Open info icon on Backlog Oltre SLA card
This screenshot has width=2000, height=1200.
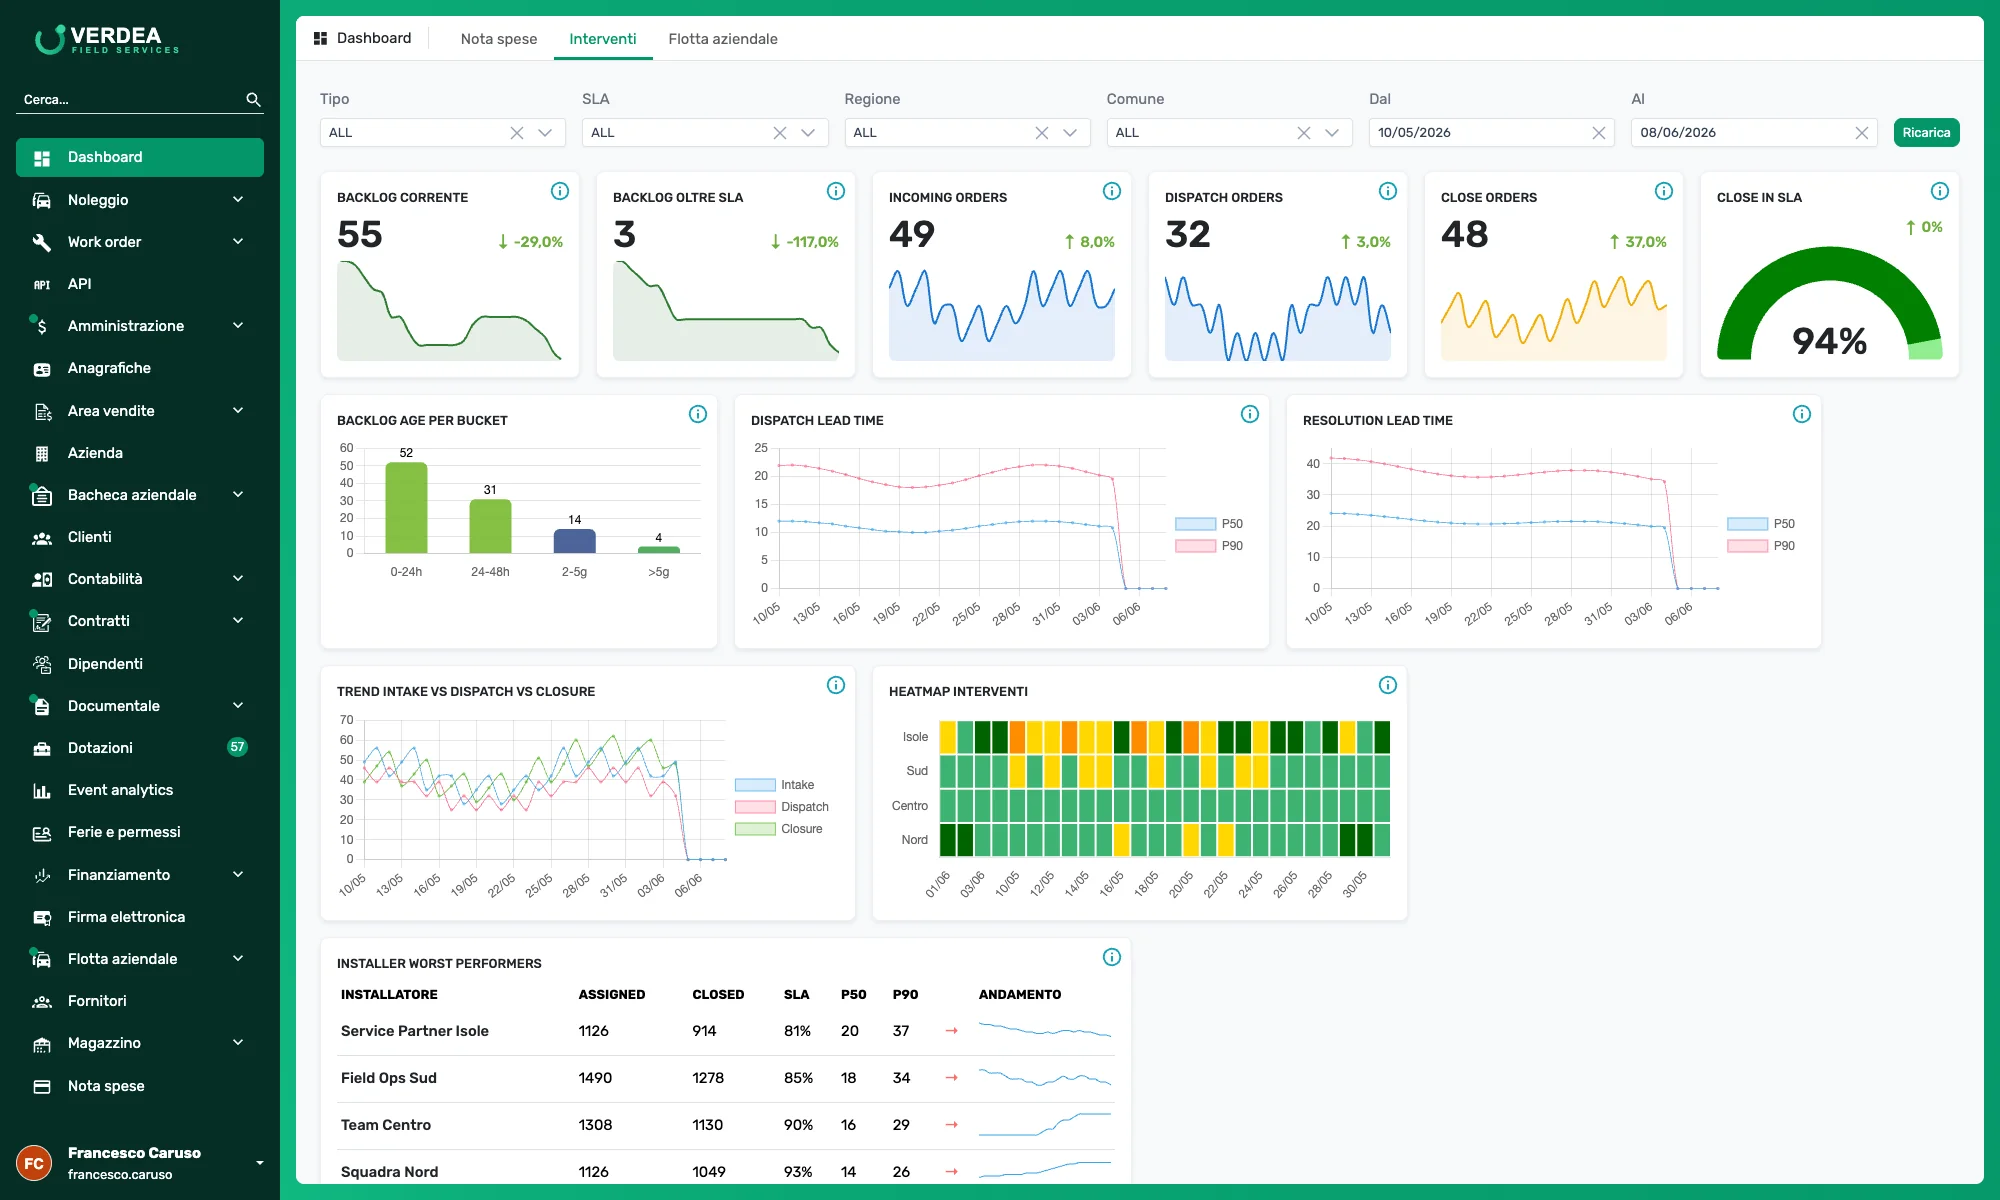[x=836, y=191]
